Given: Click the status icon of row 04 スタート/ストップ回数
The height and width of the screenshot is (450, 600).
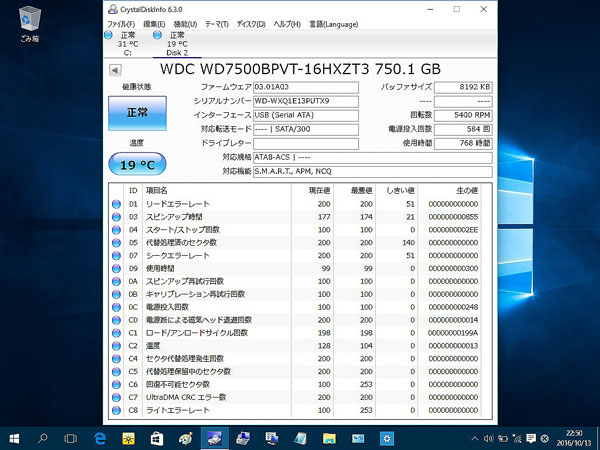Looking at the screenshot, I should coord(116,230).
